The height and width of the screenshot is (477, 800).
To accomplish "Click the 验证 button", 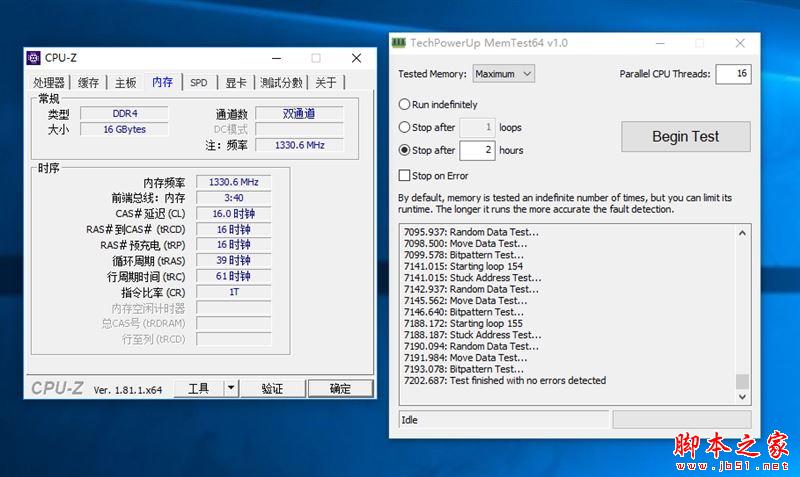I will point(272,388).
